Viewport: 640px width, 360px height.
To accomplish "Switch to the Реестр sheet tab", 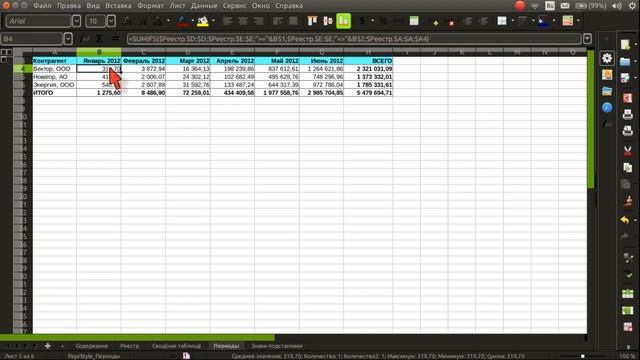I will 130,346.
